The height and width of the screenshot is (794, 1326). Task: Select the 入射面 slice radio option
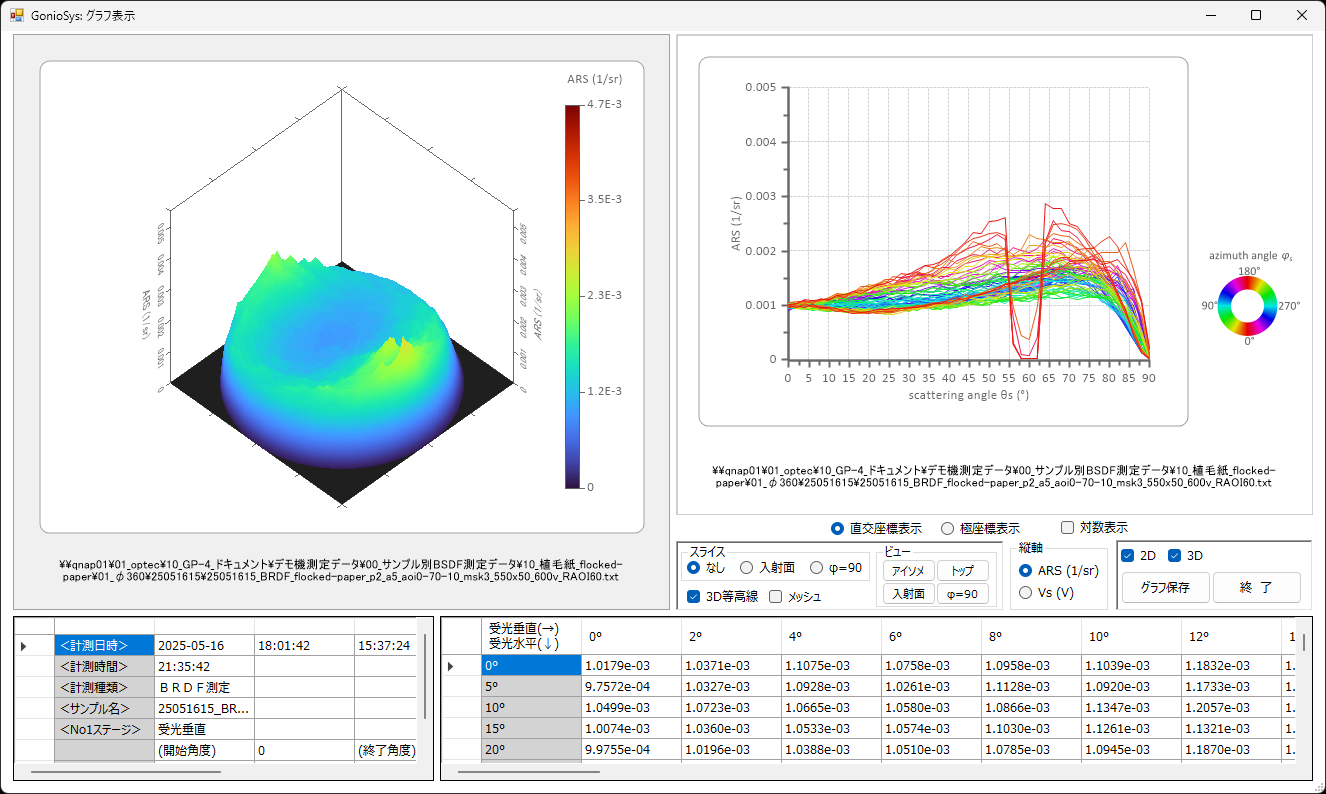point(747,568)
